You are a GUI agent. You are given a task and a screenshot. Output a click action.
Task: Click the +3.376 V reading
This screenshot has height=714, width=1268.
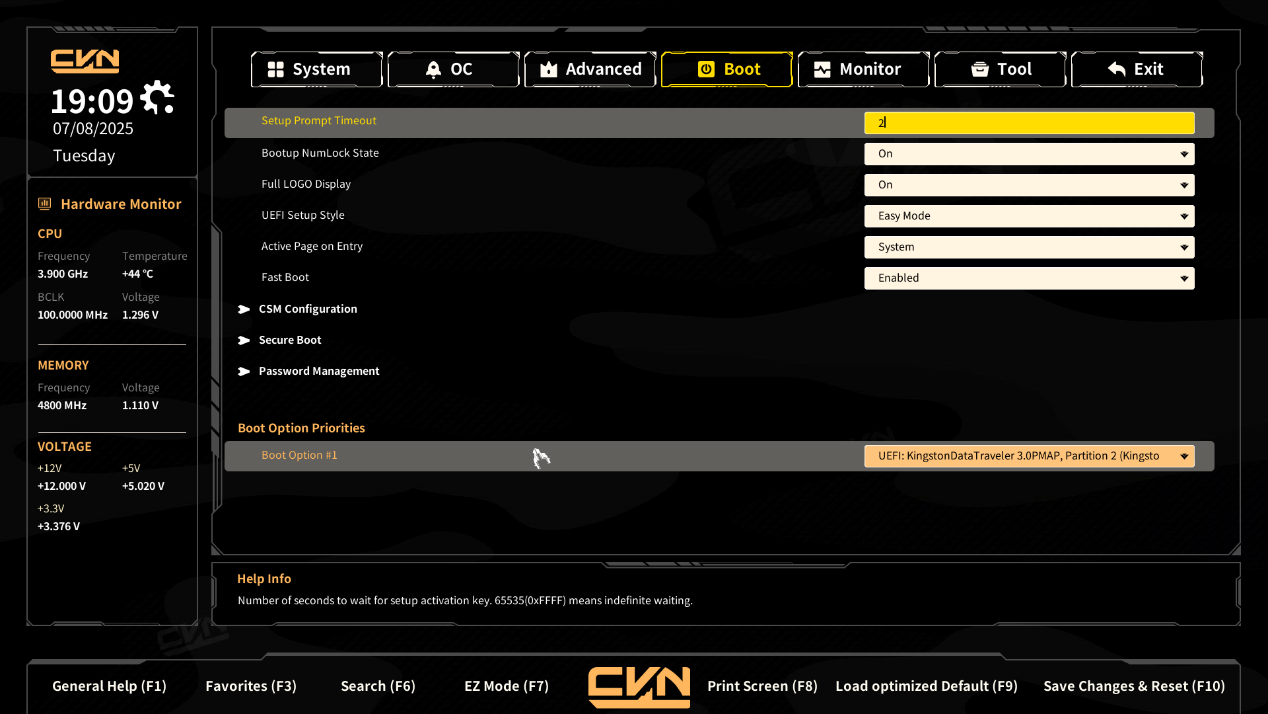59,526
